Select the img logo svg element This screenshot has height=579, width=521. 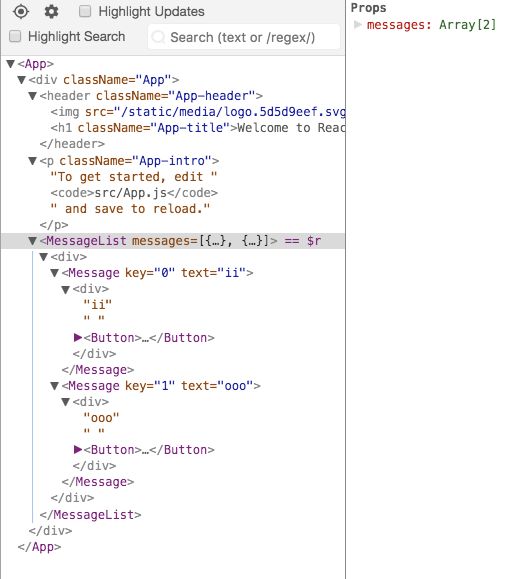coord(198,112)
